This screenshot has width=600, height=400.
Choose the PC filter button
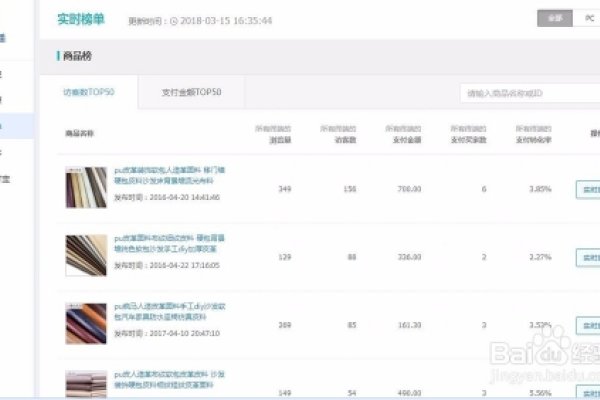point(589,18)
